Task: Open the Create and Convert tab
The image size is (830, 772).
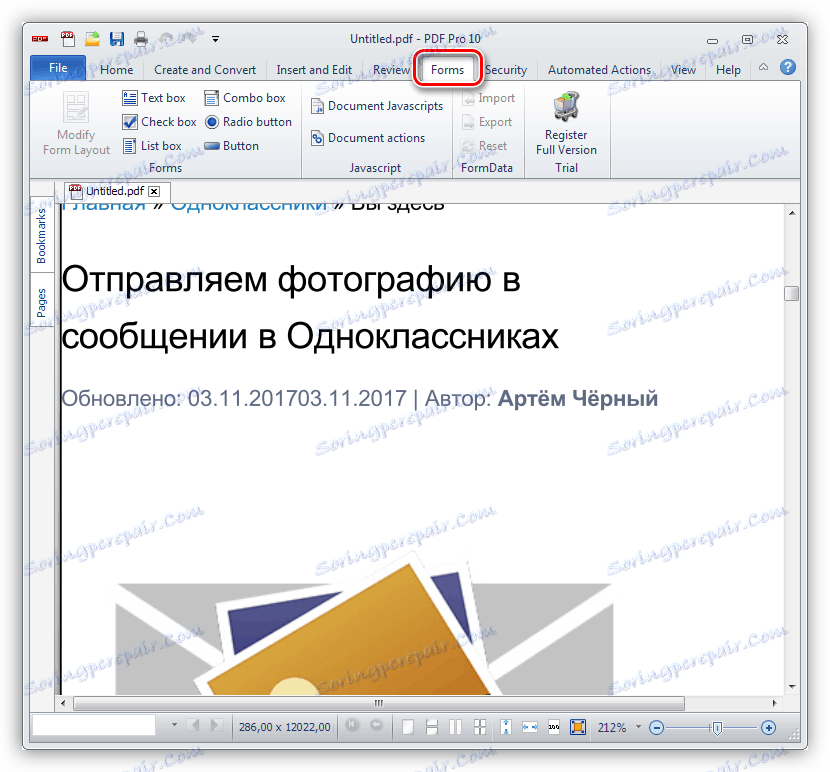Action: pos(205,70)
